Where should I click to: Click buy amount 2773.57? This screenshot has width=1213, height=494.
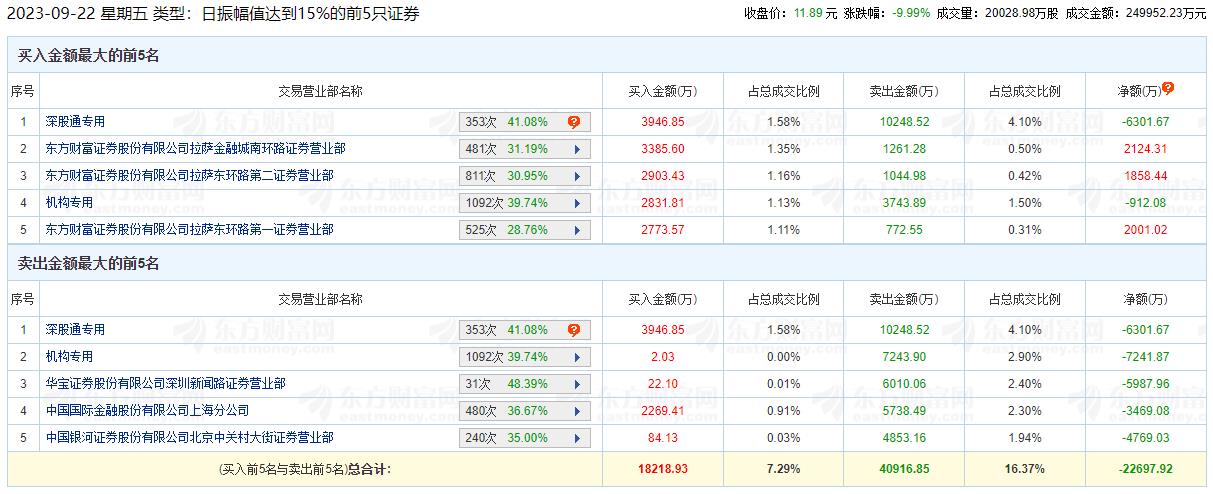pos(662,230)
